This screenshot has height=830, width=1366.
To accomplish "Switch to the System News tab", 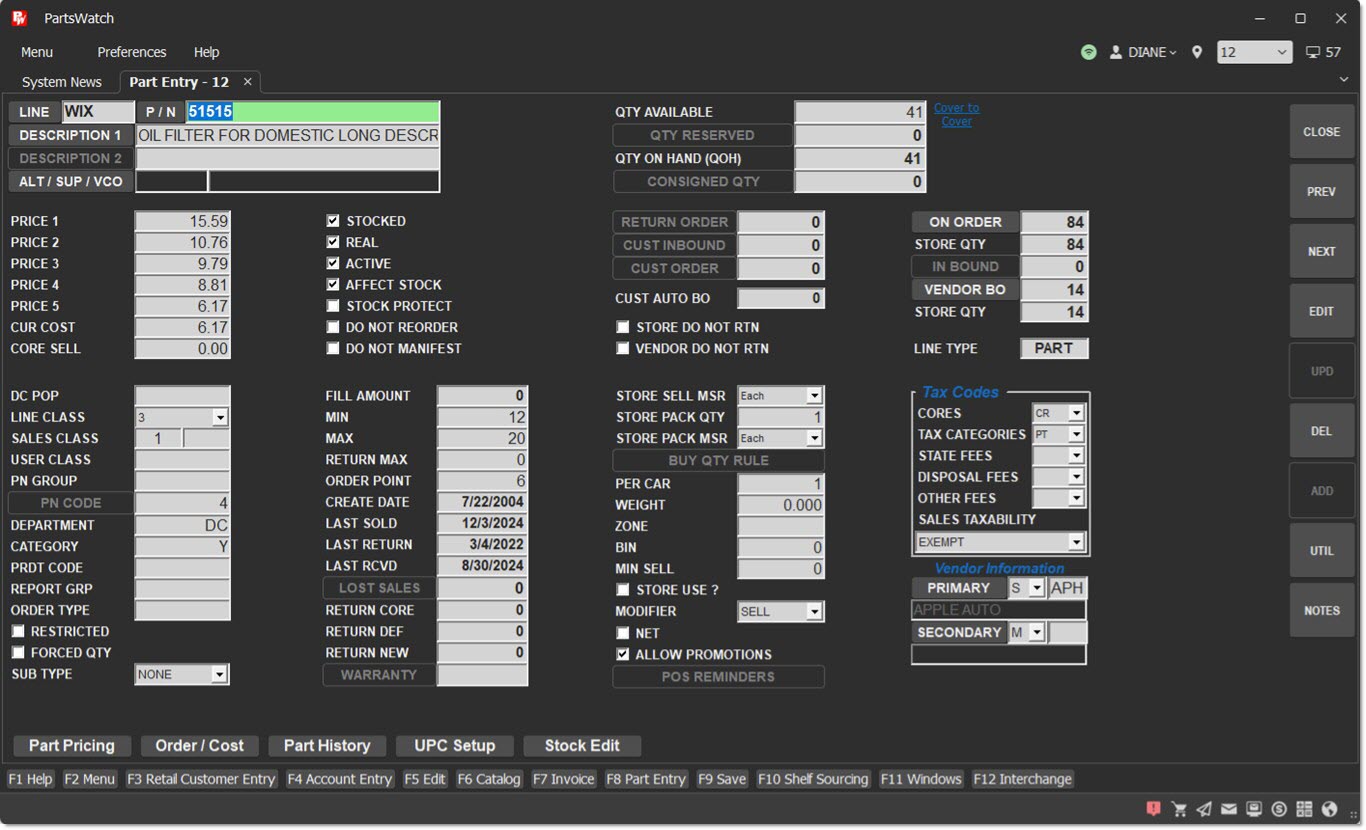I will [62, 82].
